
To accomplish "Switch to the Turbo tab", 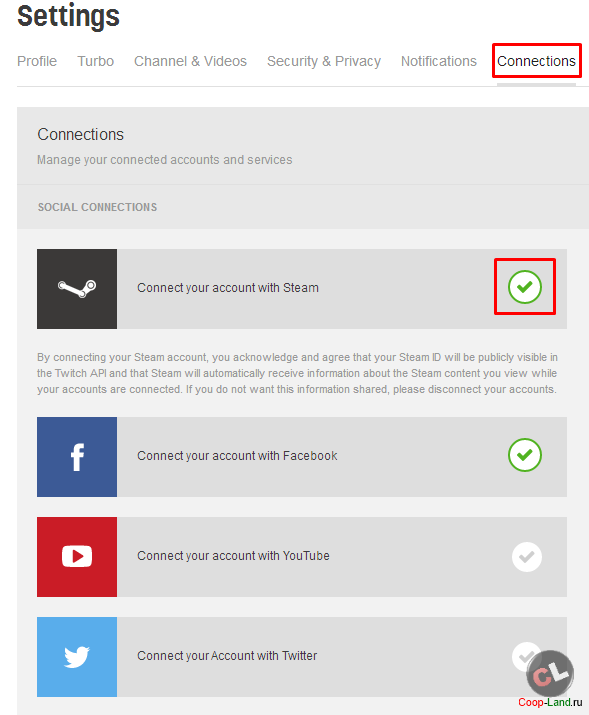I will pos(95,61).
